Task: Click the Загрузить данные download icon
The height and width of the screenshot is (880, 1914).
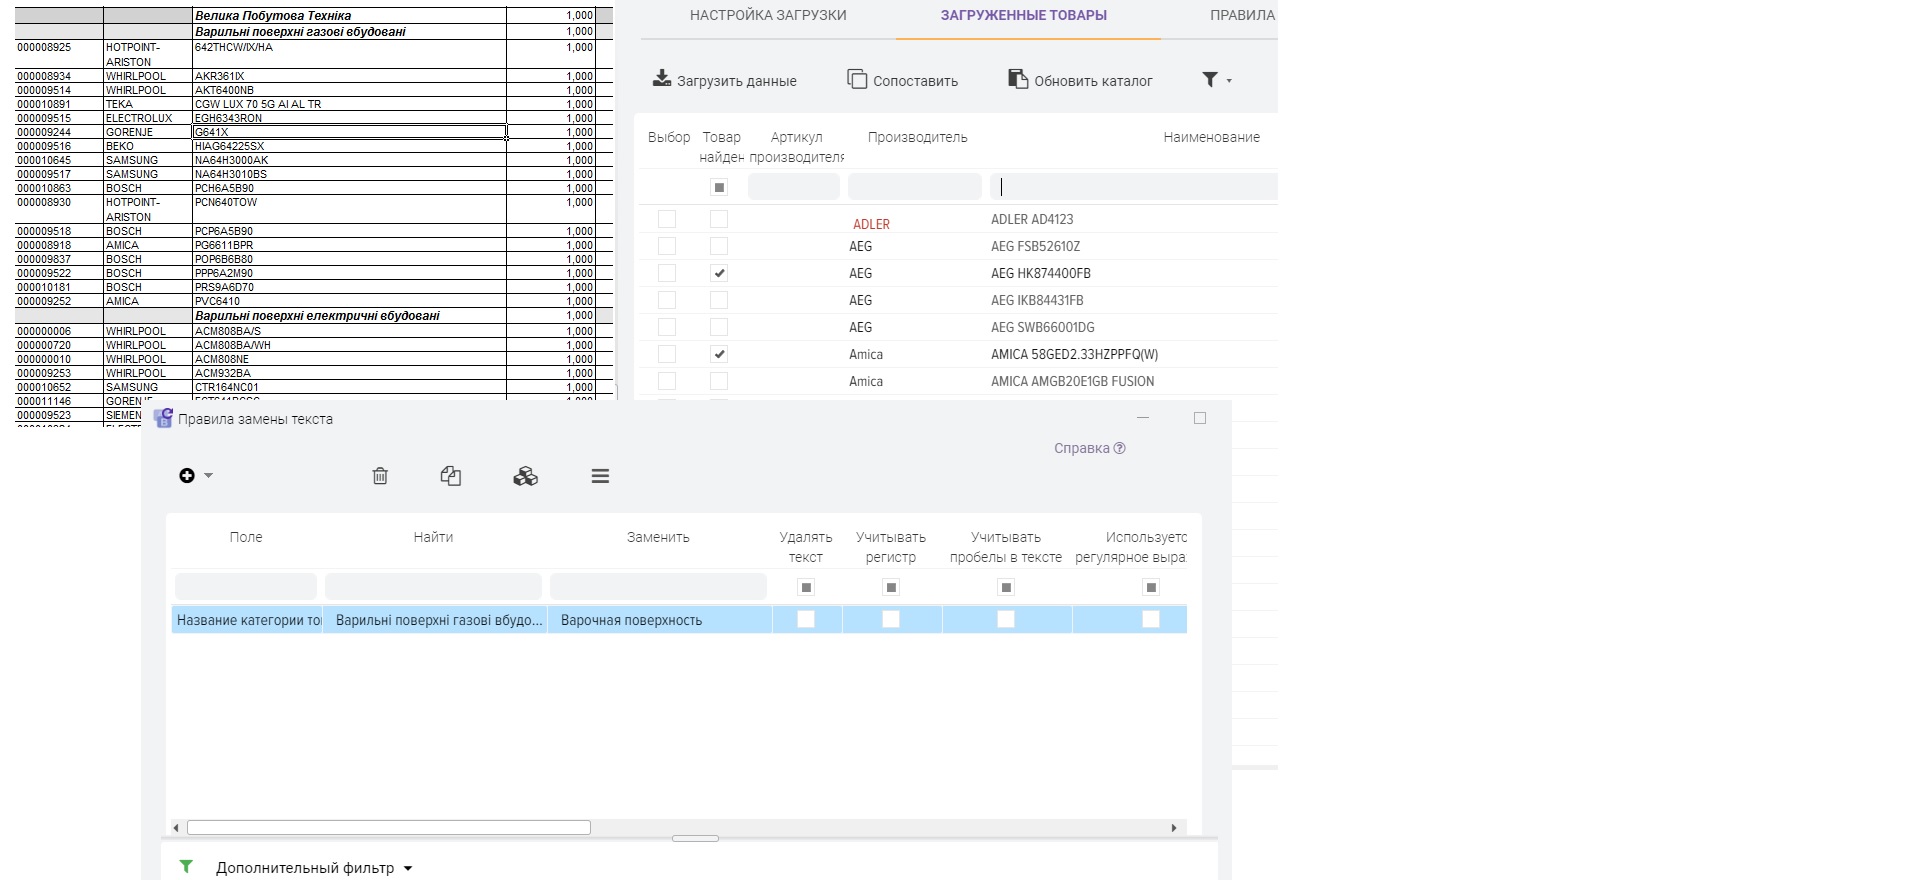Action: [x=661, y=78]
